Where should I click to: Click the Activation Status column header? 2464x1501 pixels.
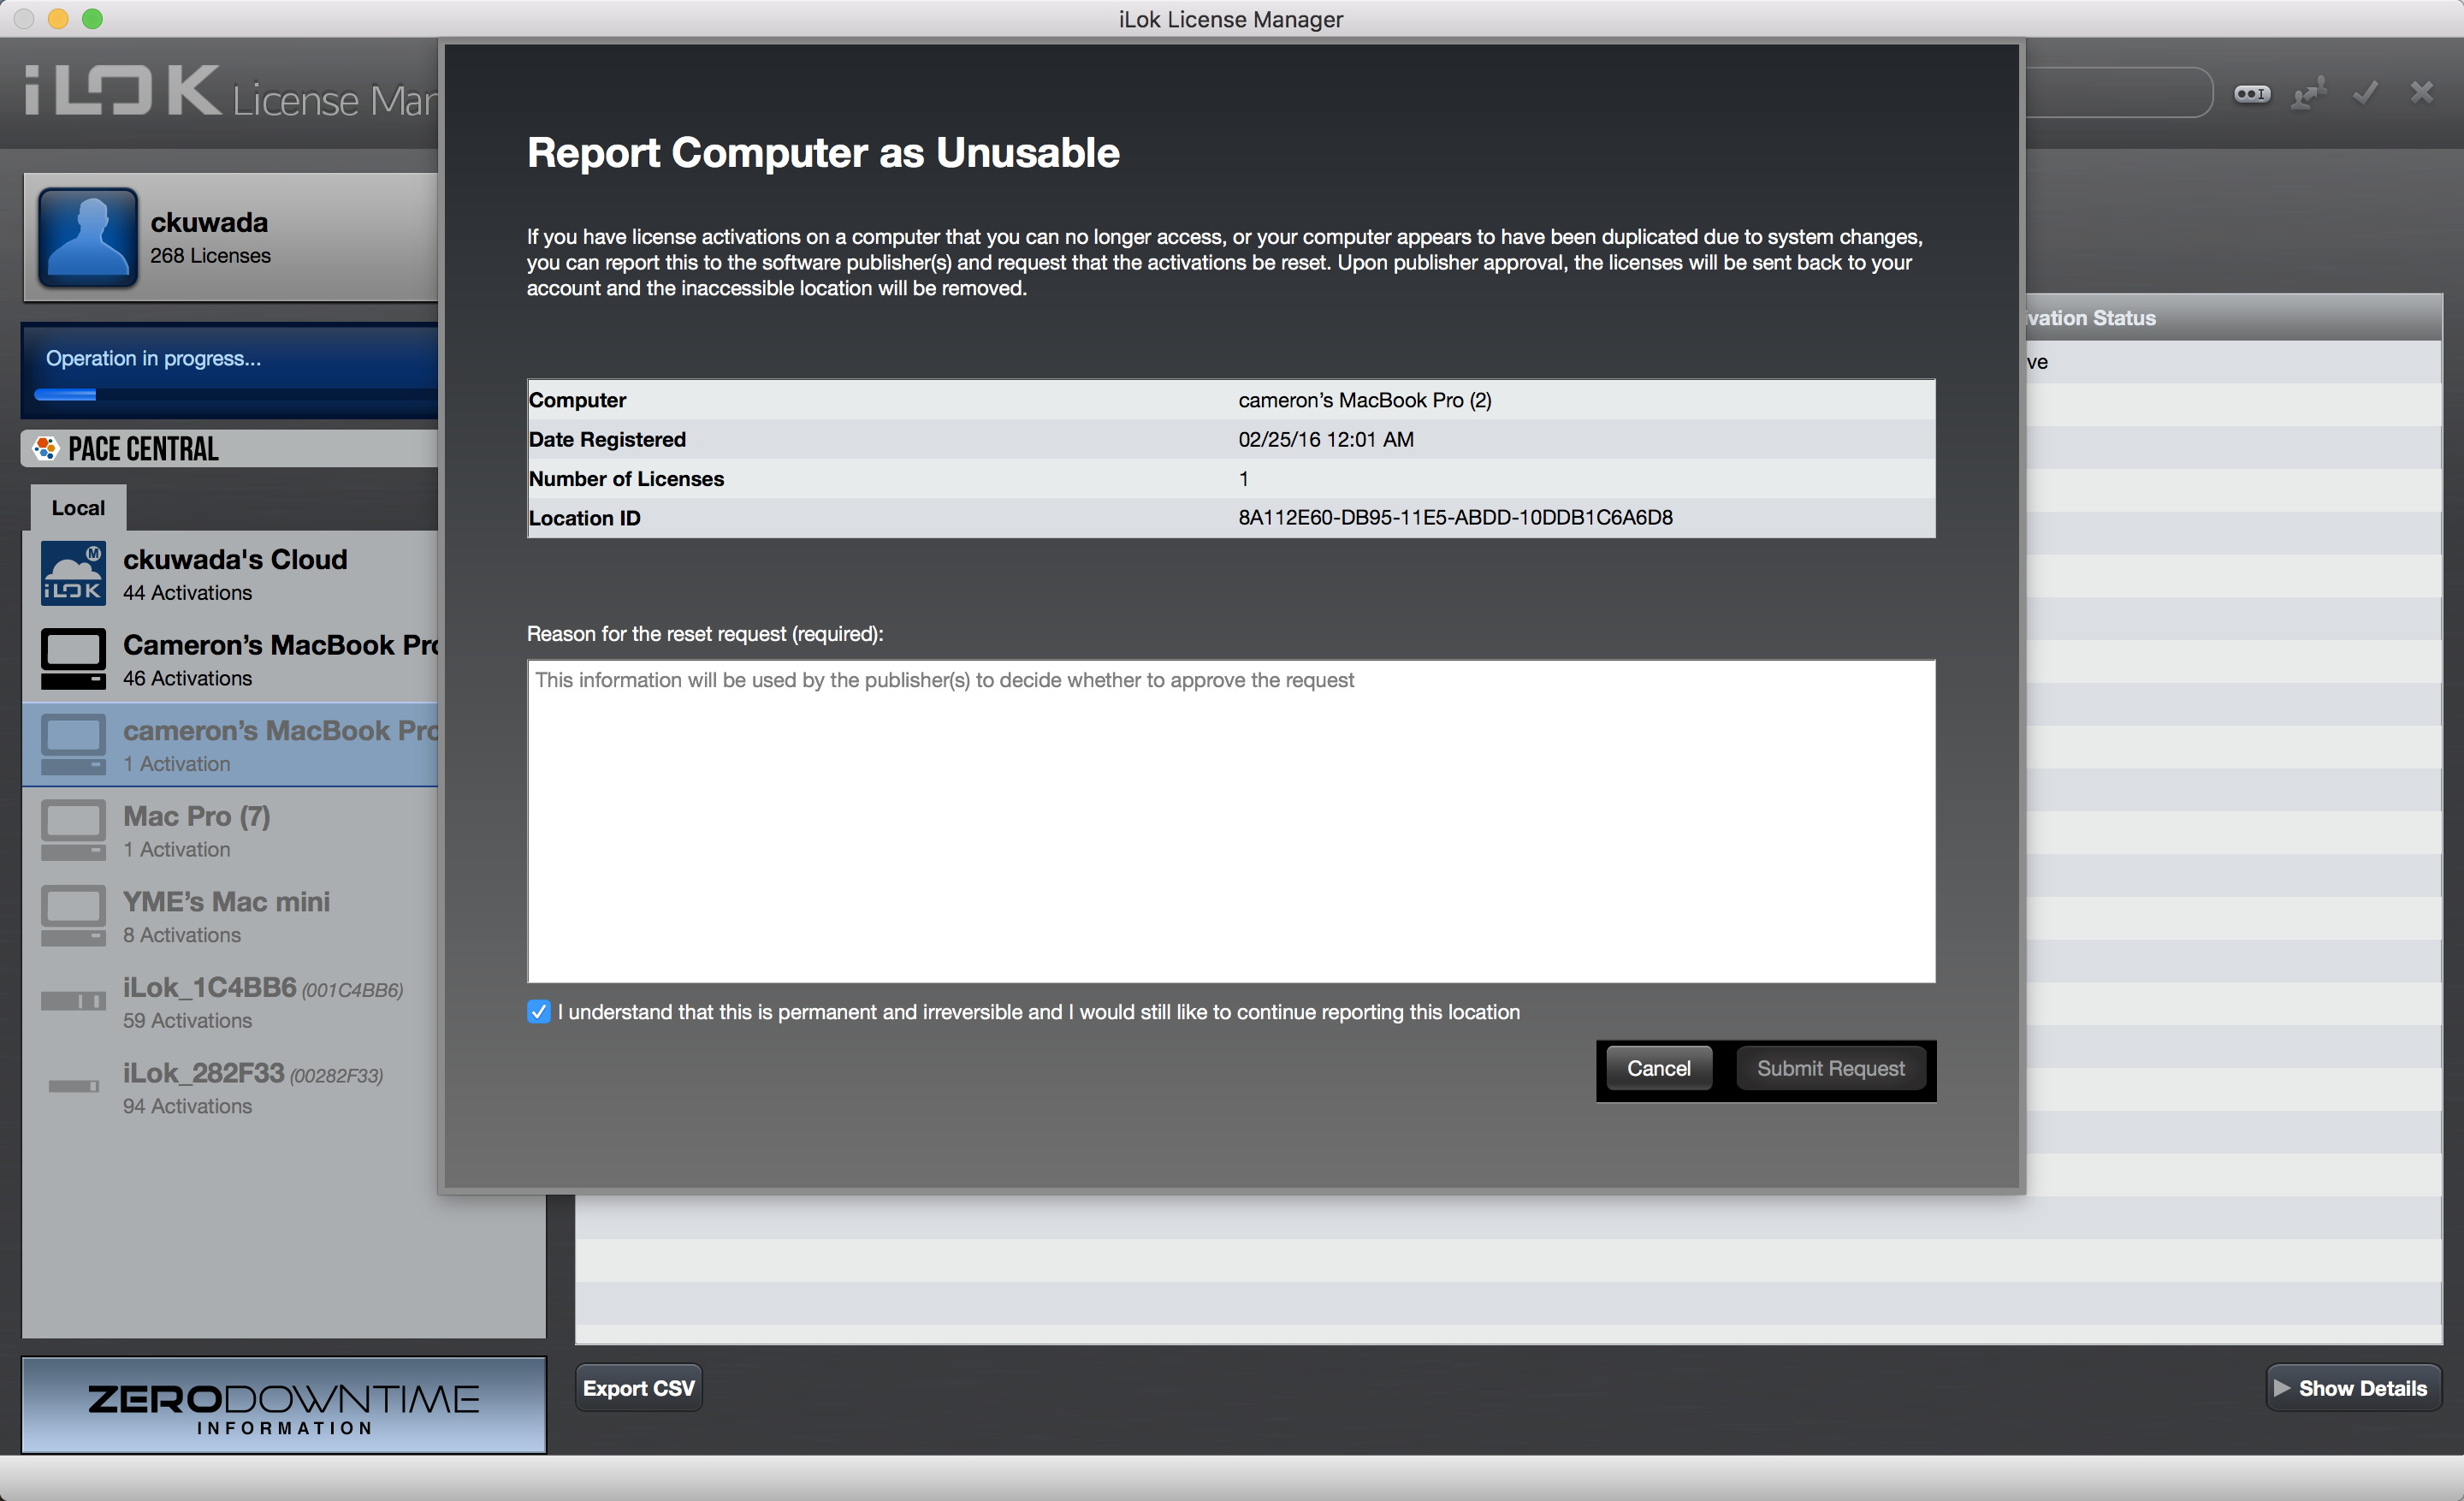(x=2232, y=318)
